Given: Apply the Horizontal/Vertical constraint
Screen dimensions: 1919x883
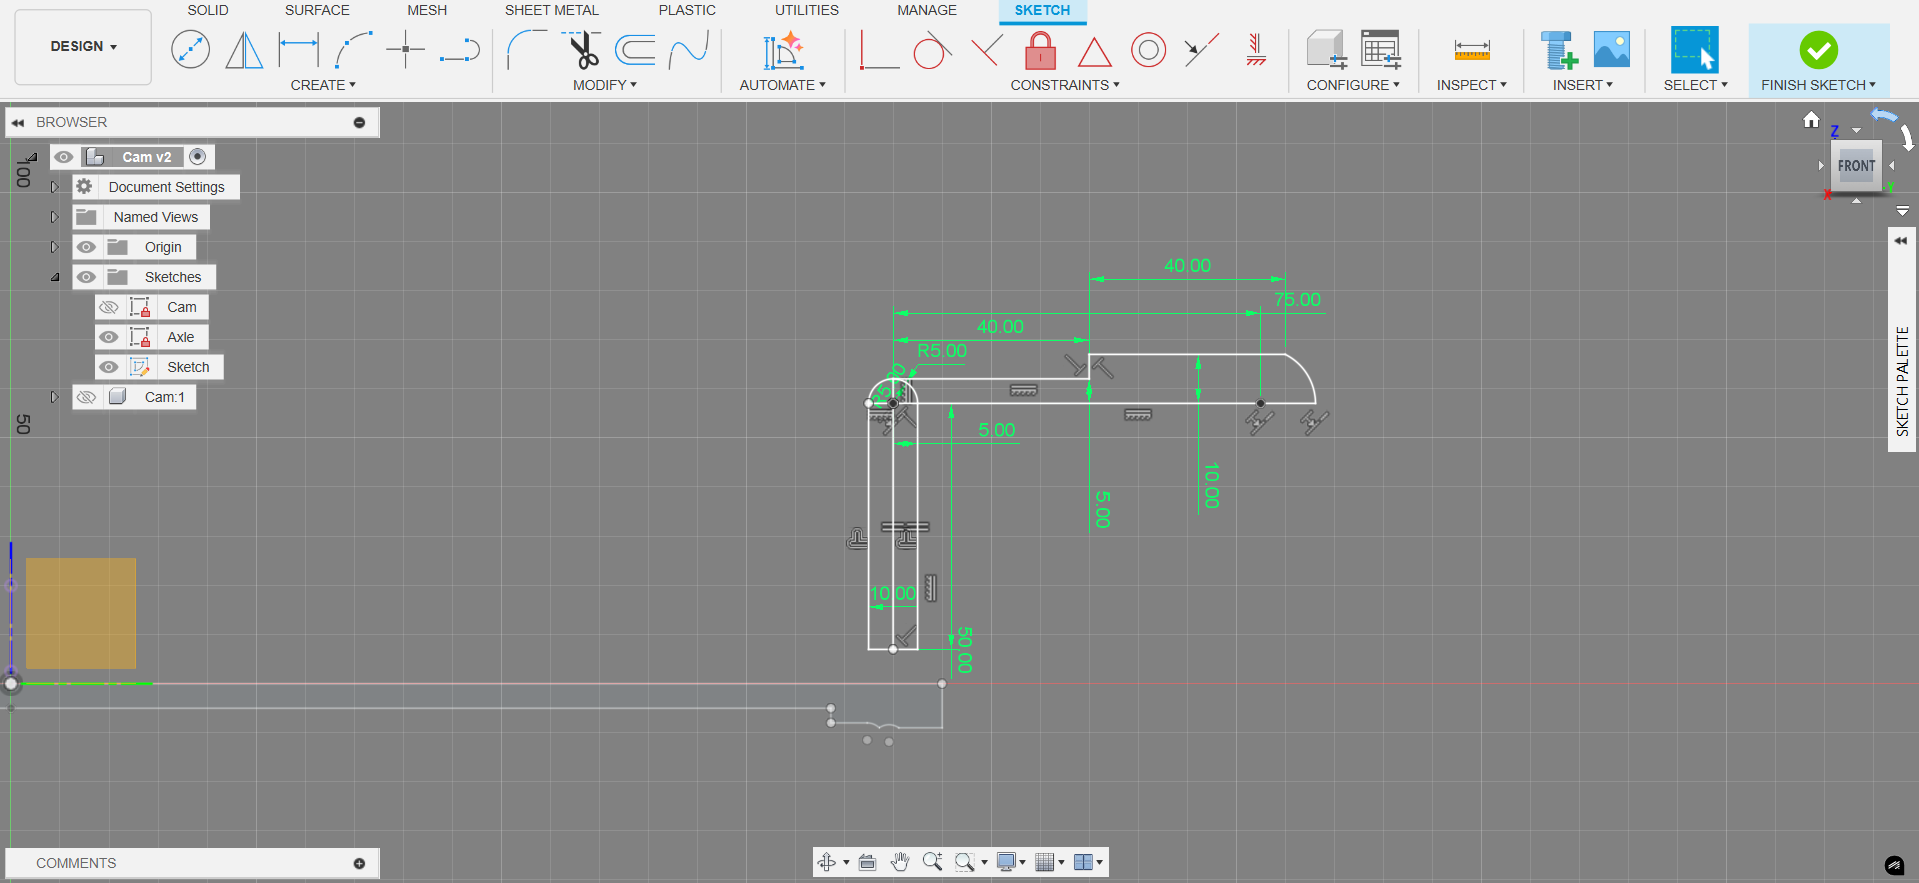Looking at the screenshot, I should click(879, 49).
